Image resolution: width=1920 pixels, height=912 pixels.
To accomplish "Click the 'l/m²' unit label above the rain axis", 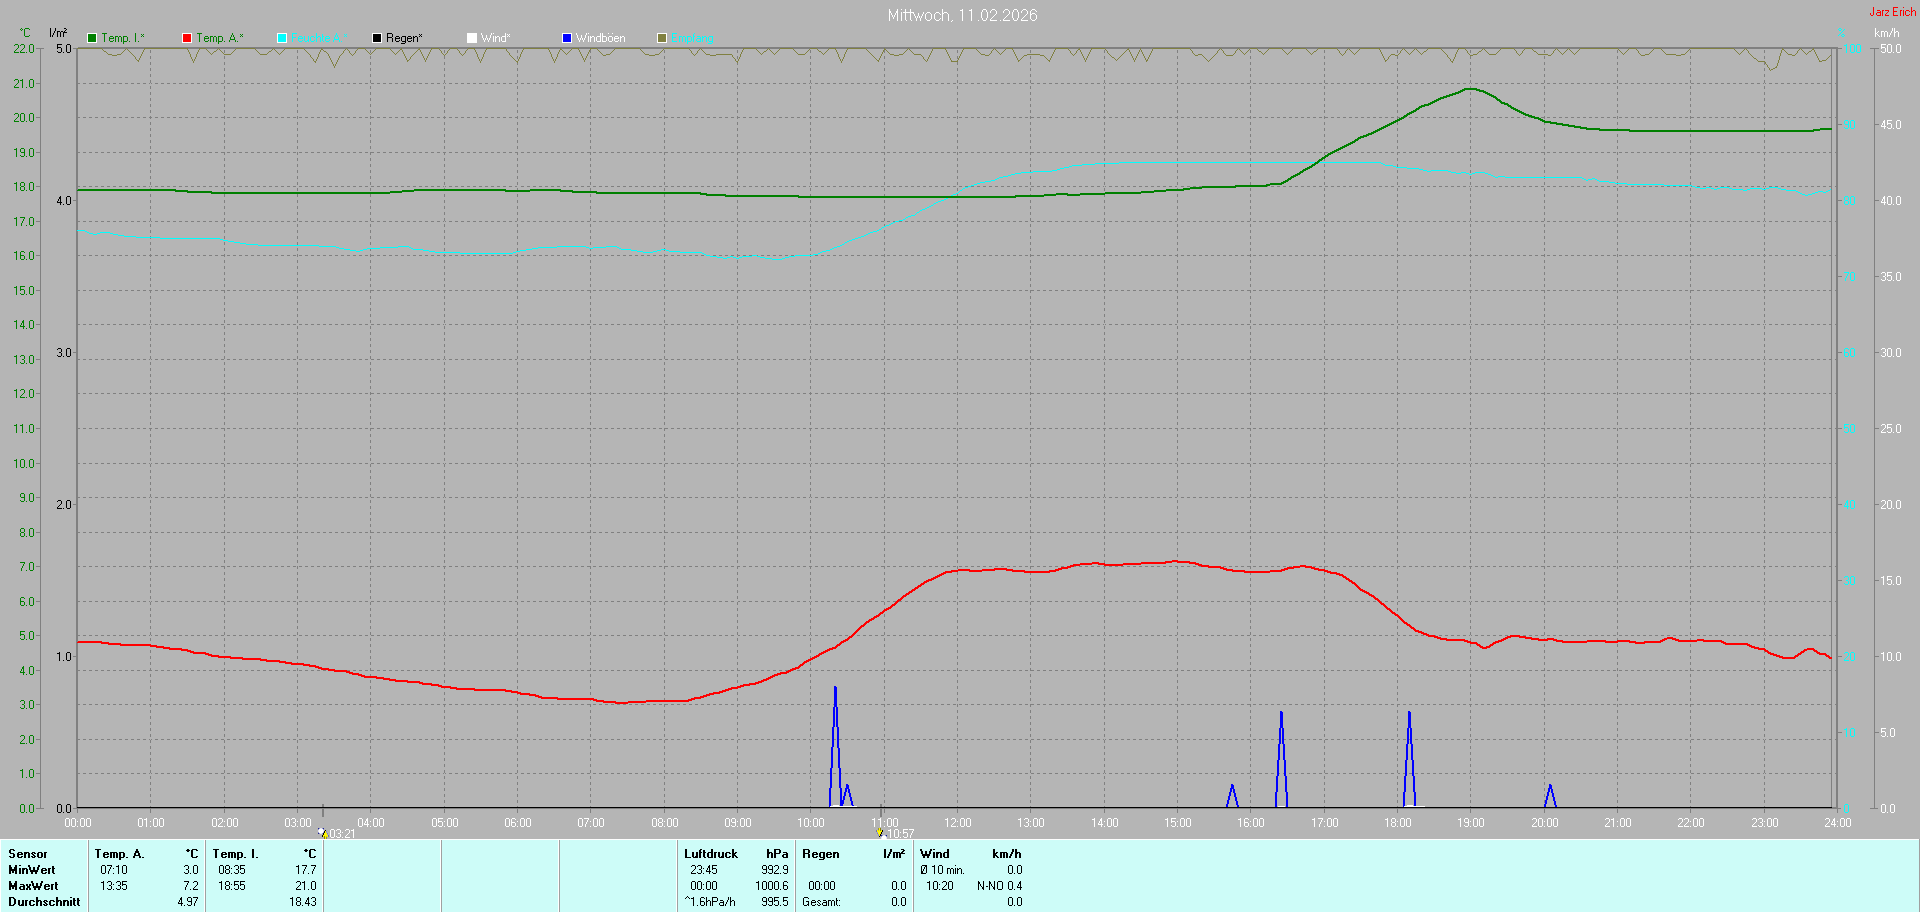I will 58,33.
